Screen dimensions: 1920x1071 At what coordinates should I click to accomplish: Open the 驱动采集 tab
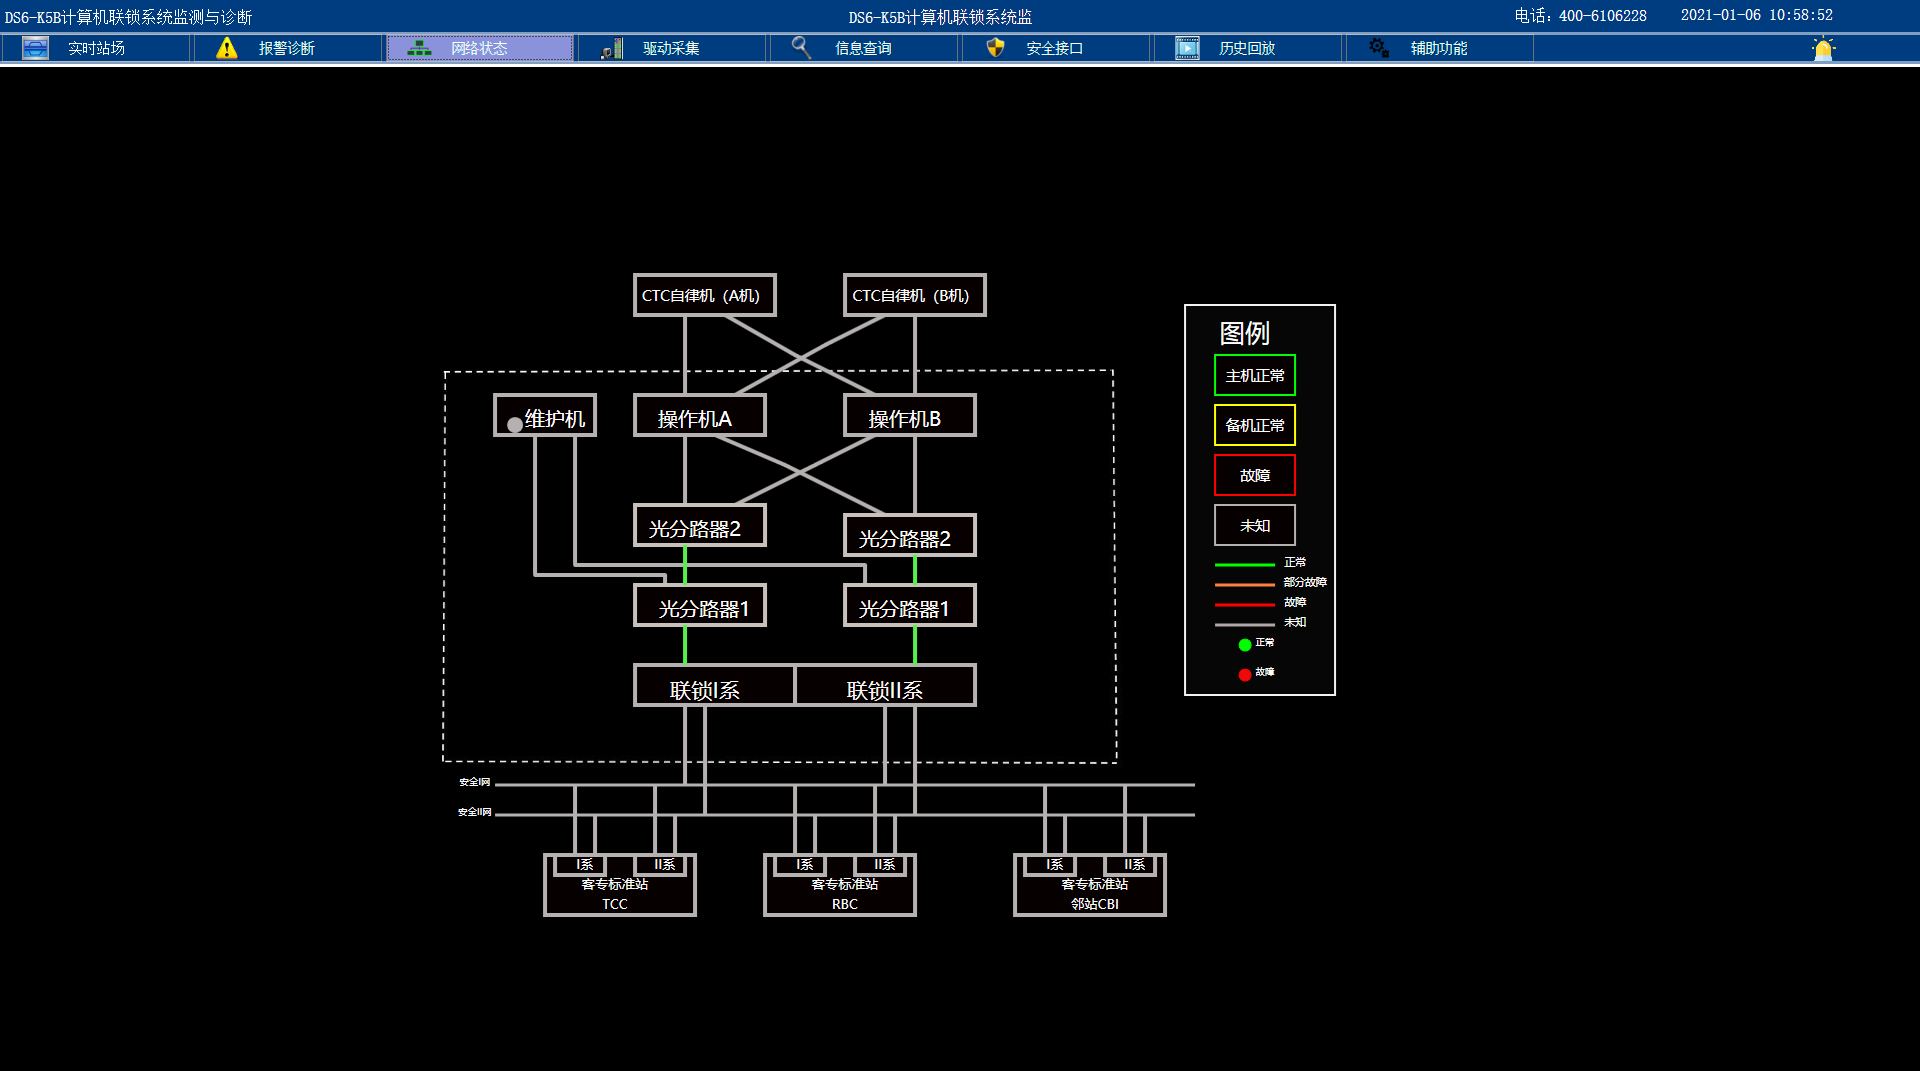pos(672,48)
